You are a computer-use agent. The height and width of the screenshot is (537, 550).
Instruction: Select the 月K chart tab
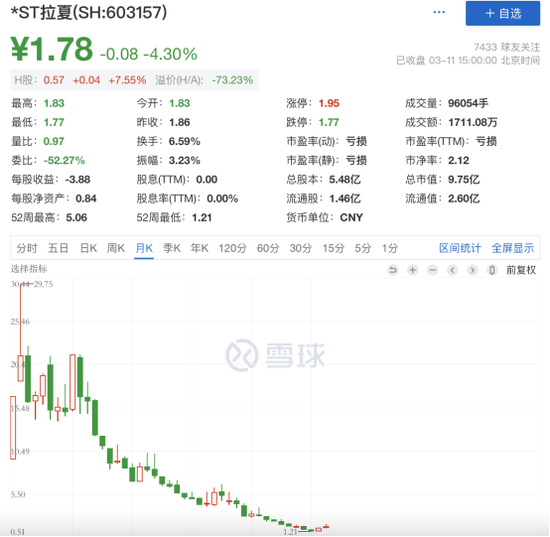tap(144, 248)
